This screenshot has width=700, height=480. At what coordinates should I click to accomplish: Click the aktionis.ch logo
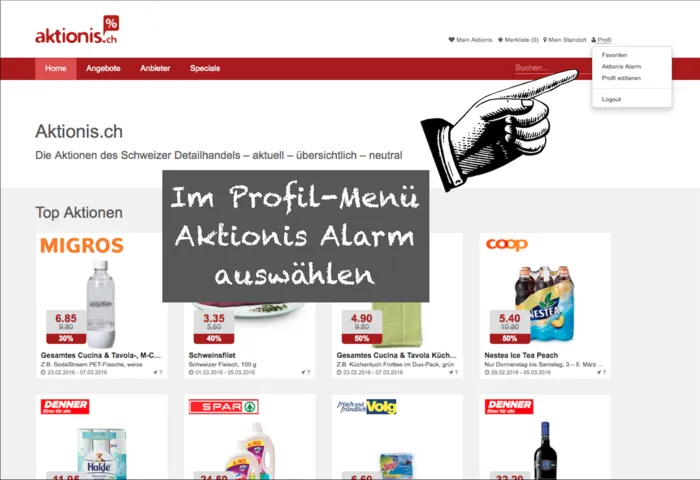click(77, 29)
